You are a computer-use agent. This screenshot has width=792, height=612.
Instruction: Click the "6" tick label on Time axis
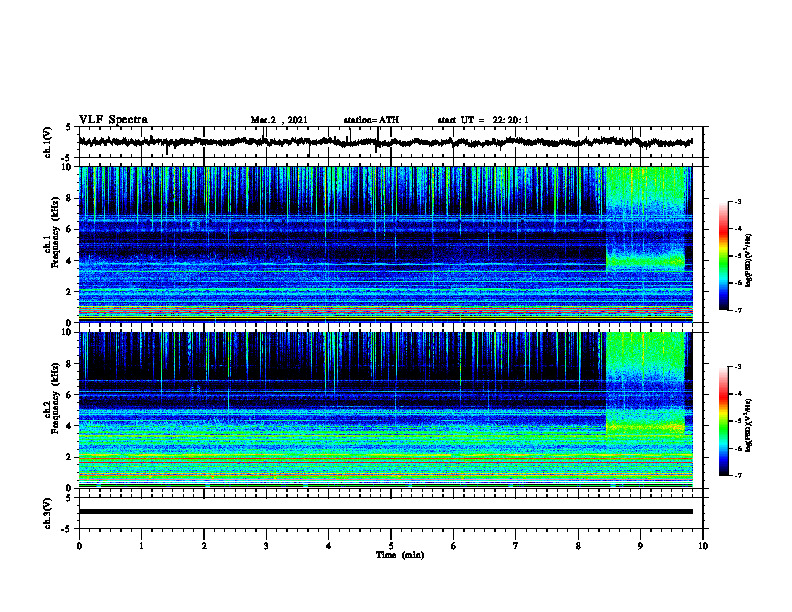pos(454,546)
